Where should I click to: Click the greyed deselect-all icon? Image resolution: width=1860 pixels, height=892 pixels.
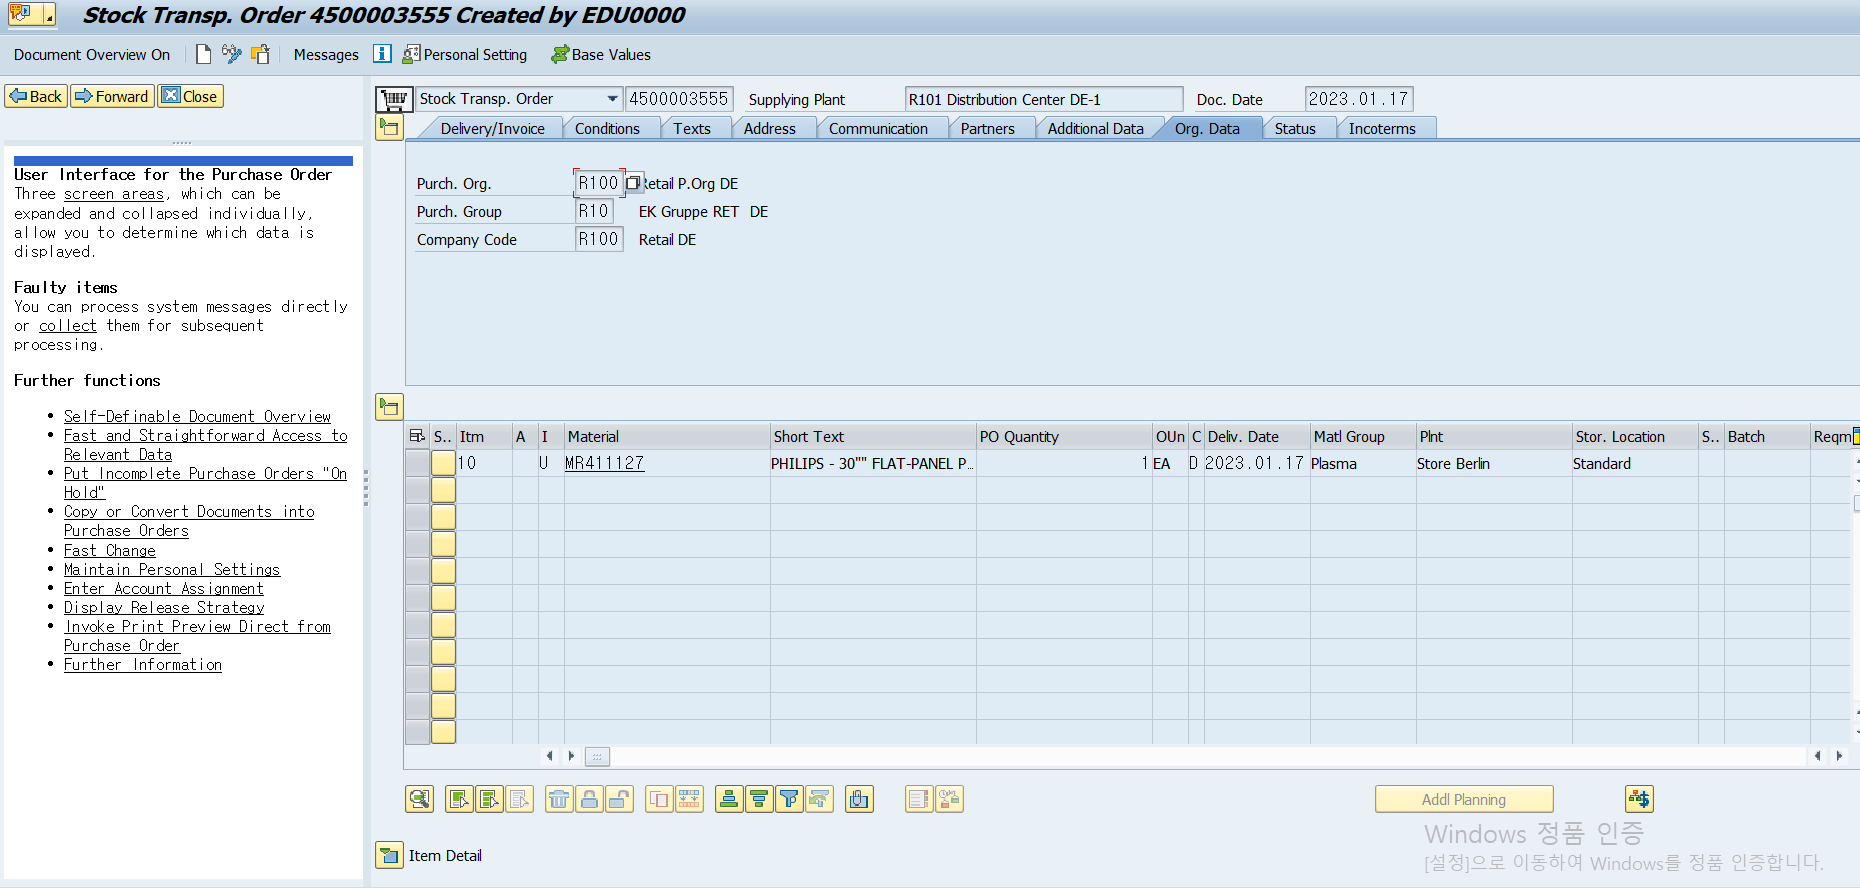[x=519, y=799]
